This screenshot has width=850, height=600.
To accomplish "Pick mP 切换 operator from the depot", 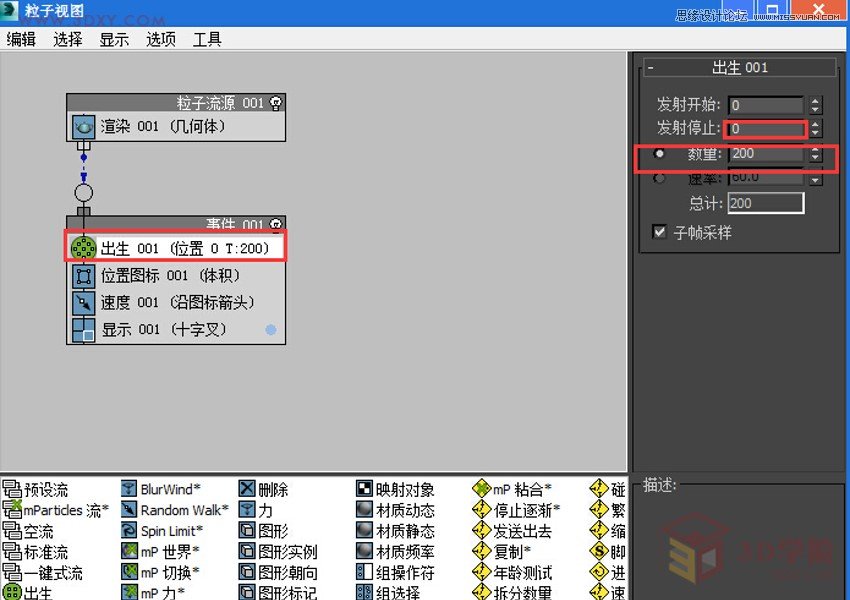I will [x=160, y=572].
